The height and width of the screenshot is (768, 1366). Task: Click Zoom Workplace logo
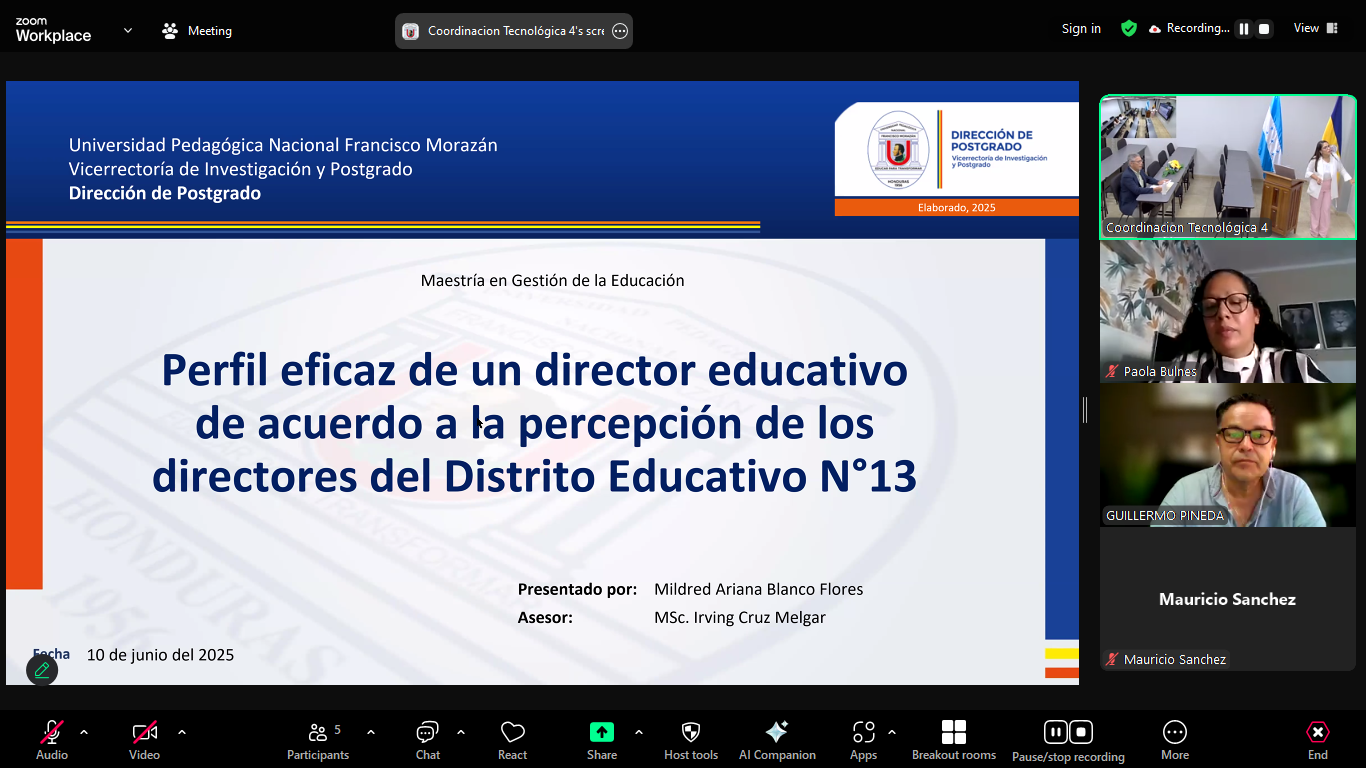click(53, 30)
